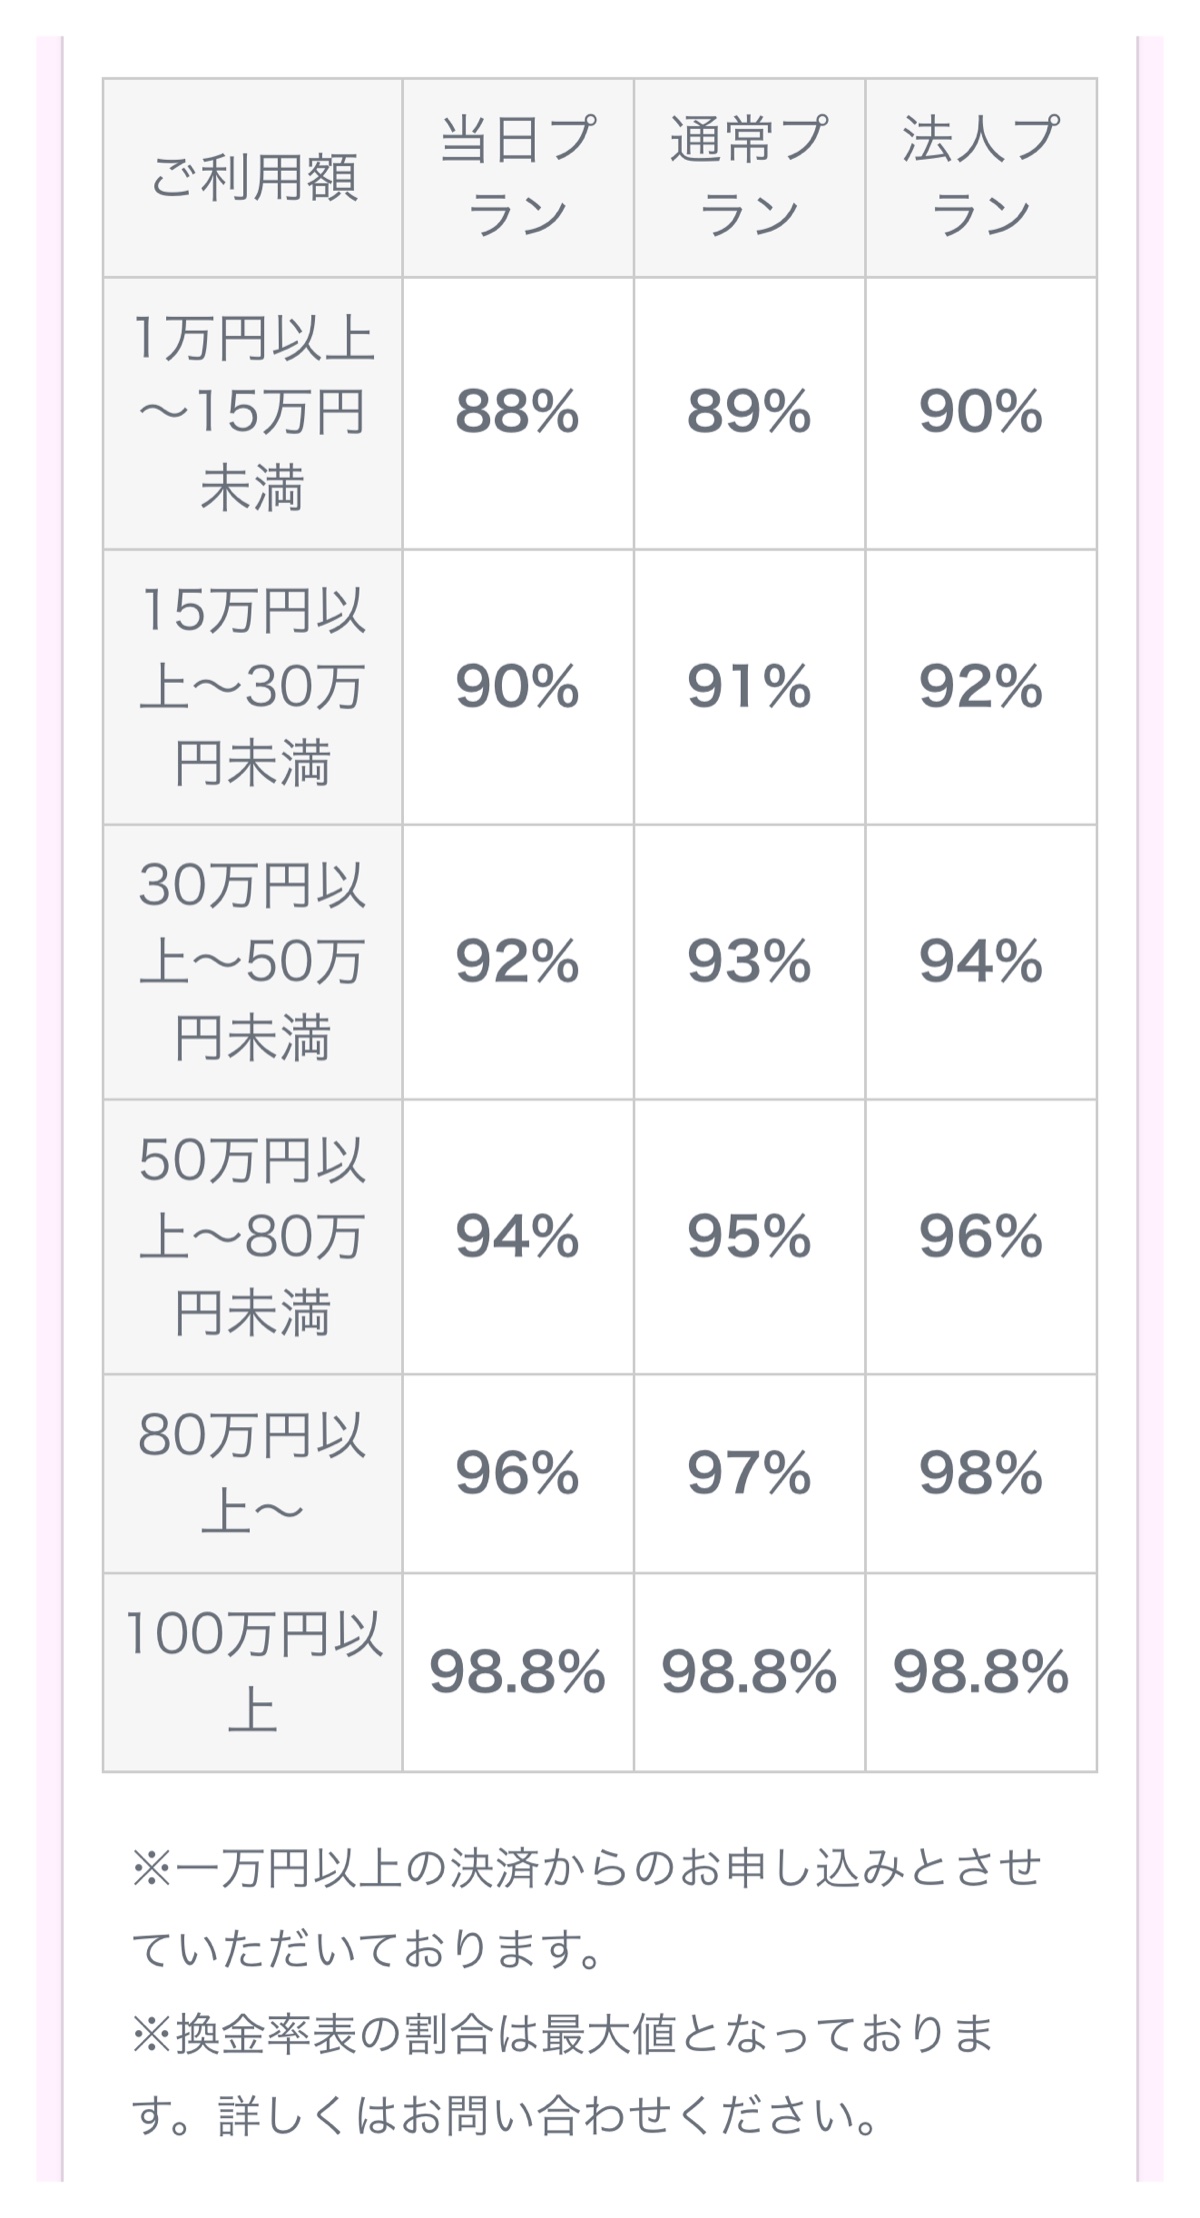Click the 95% rate cell
The width and height of the screenshot is (1200, 2218).
[x=749, y=1237]
